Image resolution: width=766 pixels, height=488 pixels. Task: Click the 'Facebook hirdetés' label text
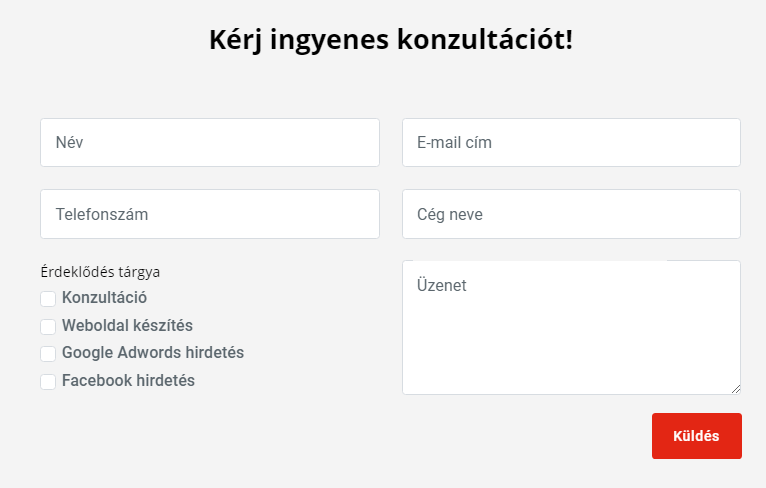pos(128,381)
